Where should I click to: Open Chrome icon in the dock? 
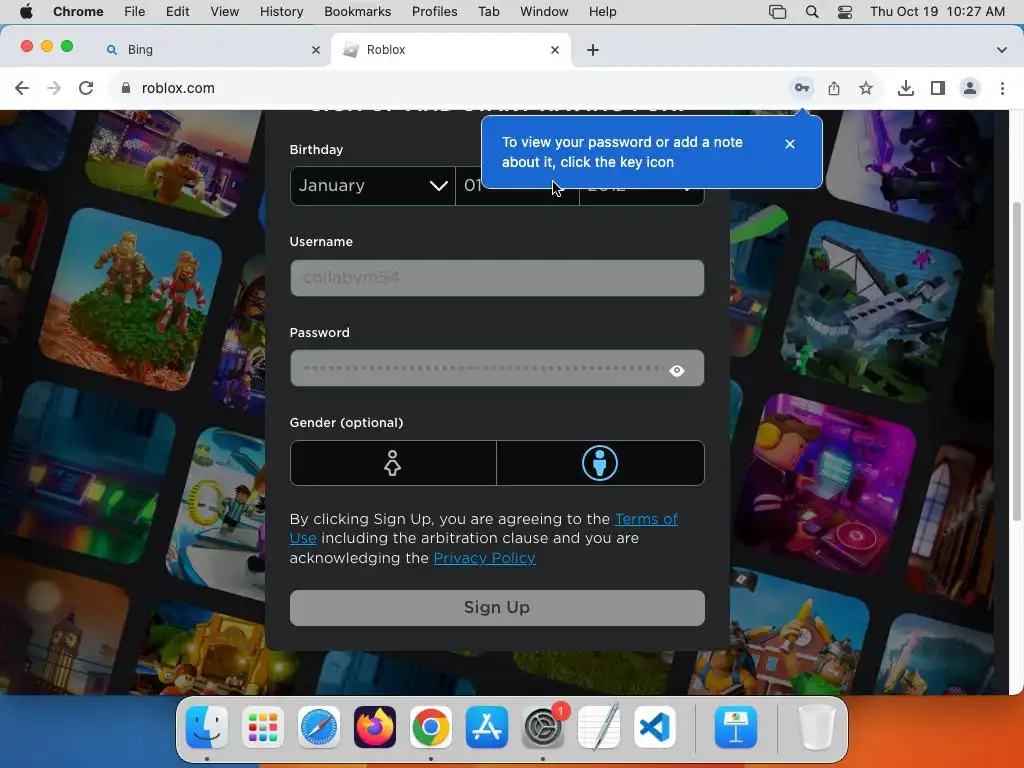click(430, 727)
